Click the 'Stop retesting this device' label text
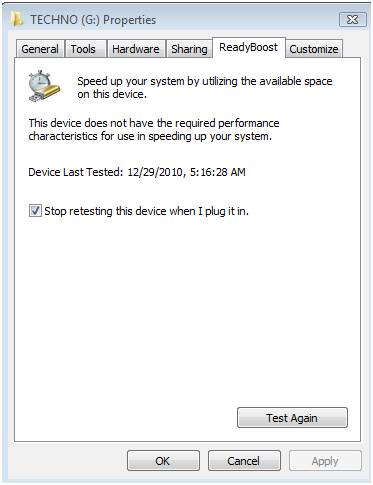373x485 pixels. 146,211
